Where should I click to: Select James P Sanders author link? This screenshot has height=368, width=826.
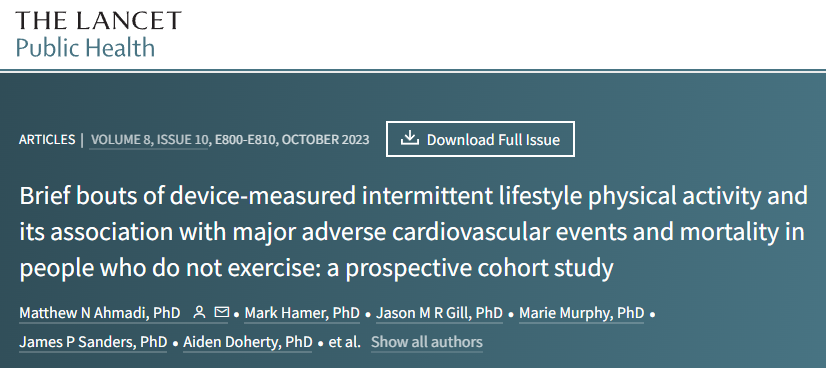[93, 342]
